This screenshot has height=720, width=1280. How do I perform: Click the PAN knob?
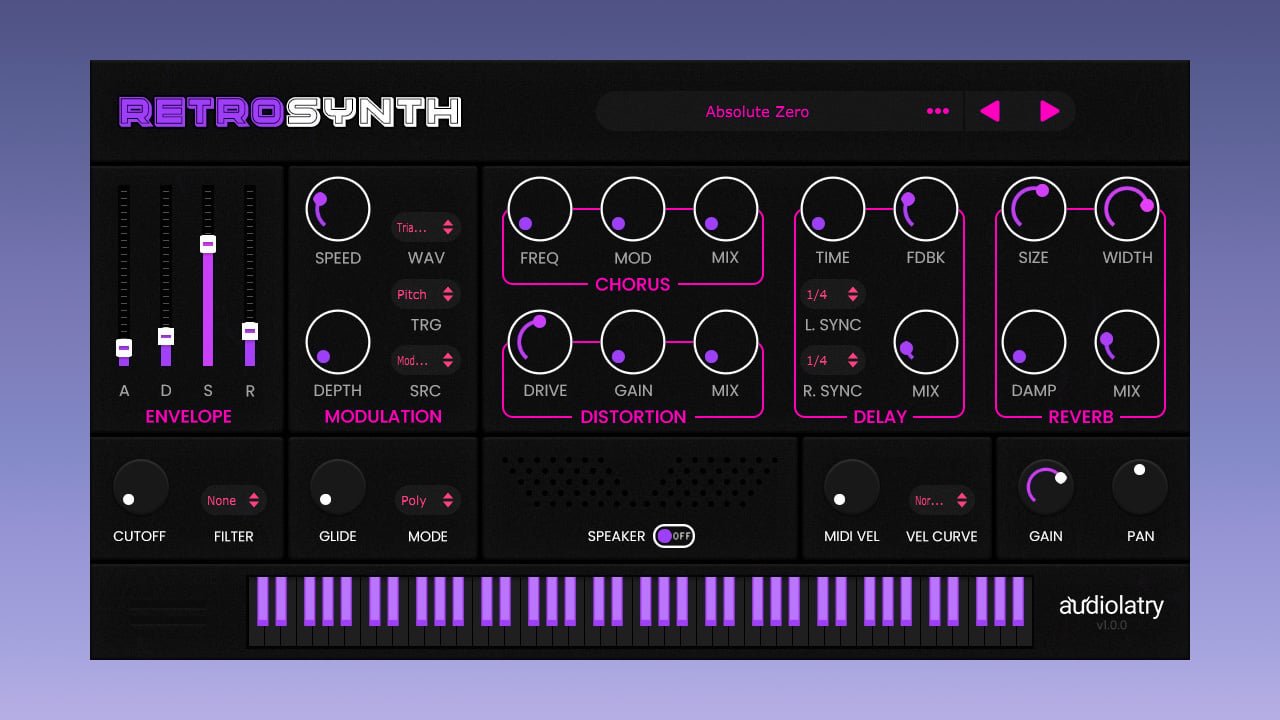[x=1140, y=487]
